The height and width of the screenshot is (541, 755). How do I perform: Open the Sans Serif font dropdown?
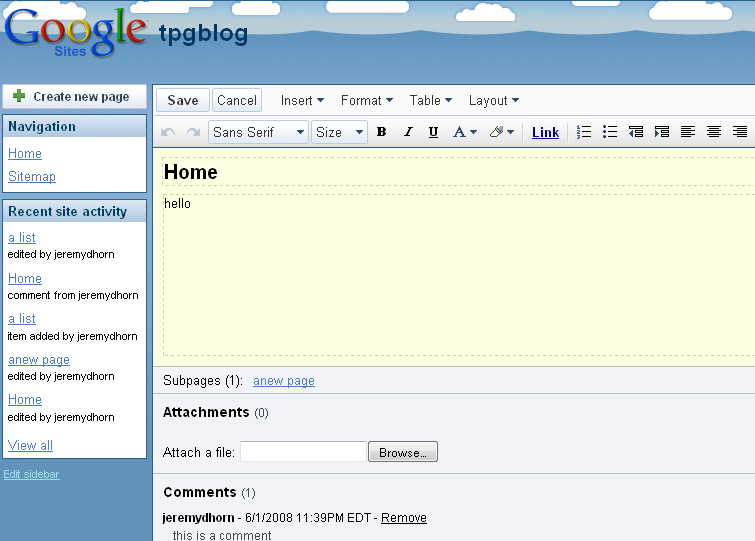pos(258,132)
